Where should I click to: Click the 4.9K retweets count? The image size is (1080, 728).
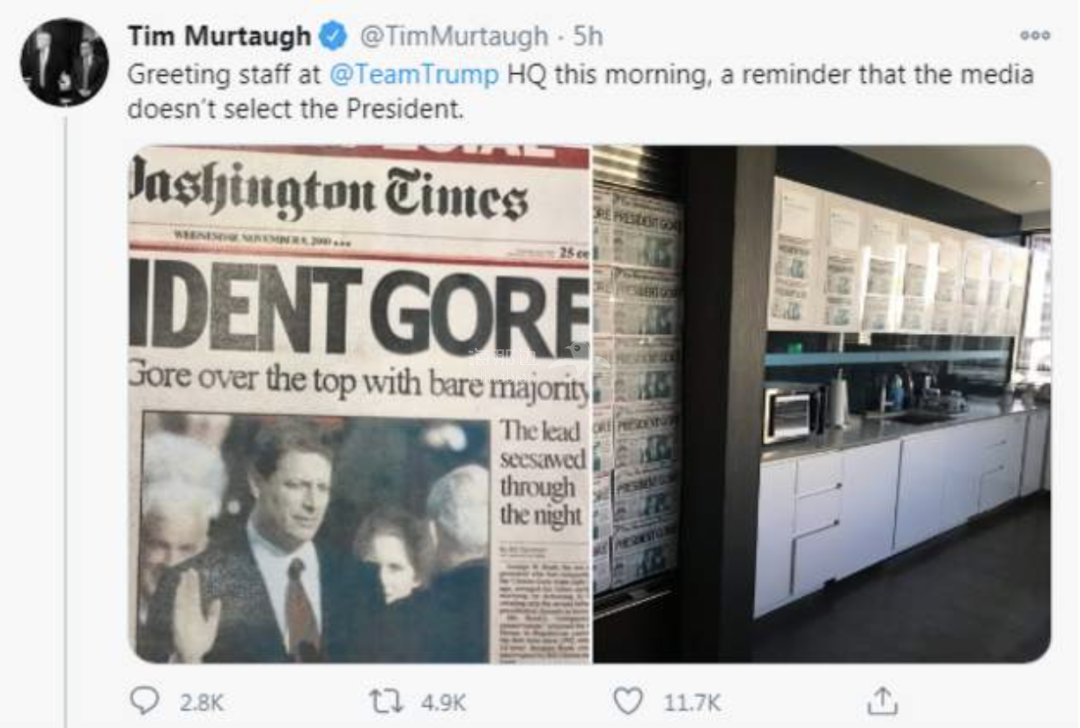[x=444, y=703]
